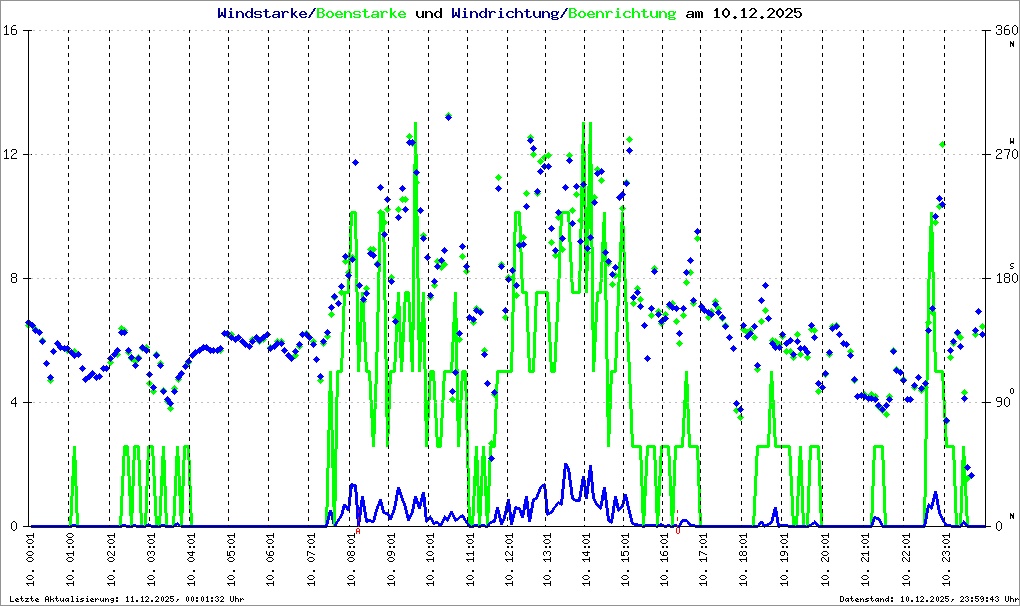The width and height of the screenshot is (1020, 606).
Task: Click the blue "Windrichtung" title word
Action: click(x=505, y=13)
